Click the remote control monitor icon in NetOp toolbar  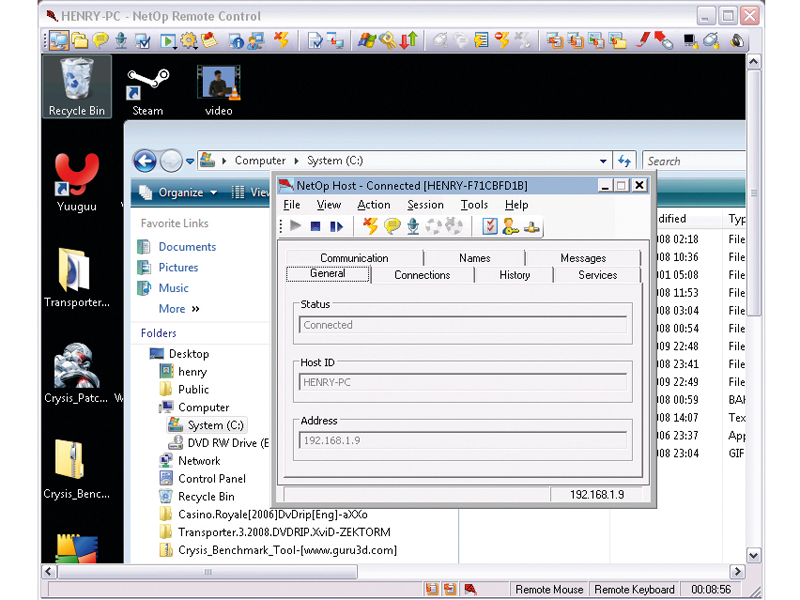pyautogui.click(x=59, y=40)
